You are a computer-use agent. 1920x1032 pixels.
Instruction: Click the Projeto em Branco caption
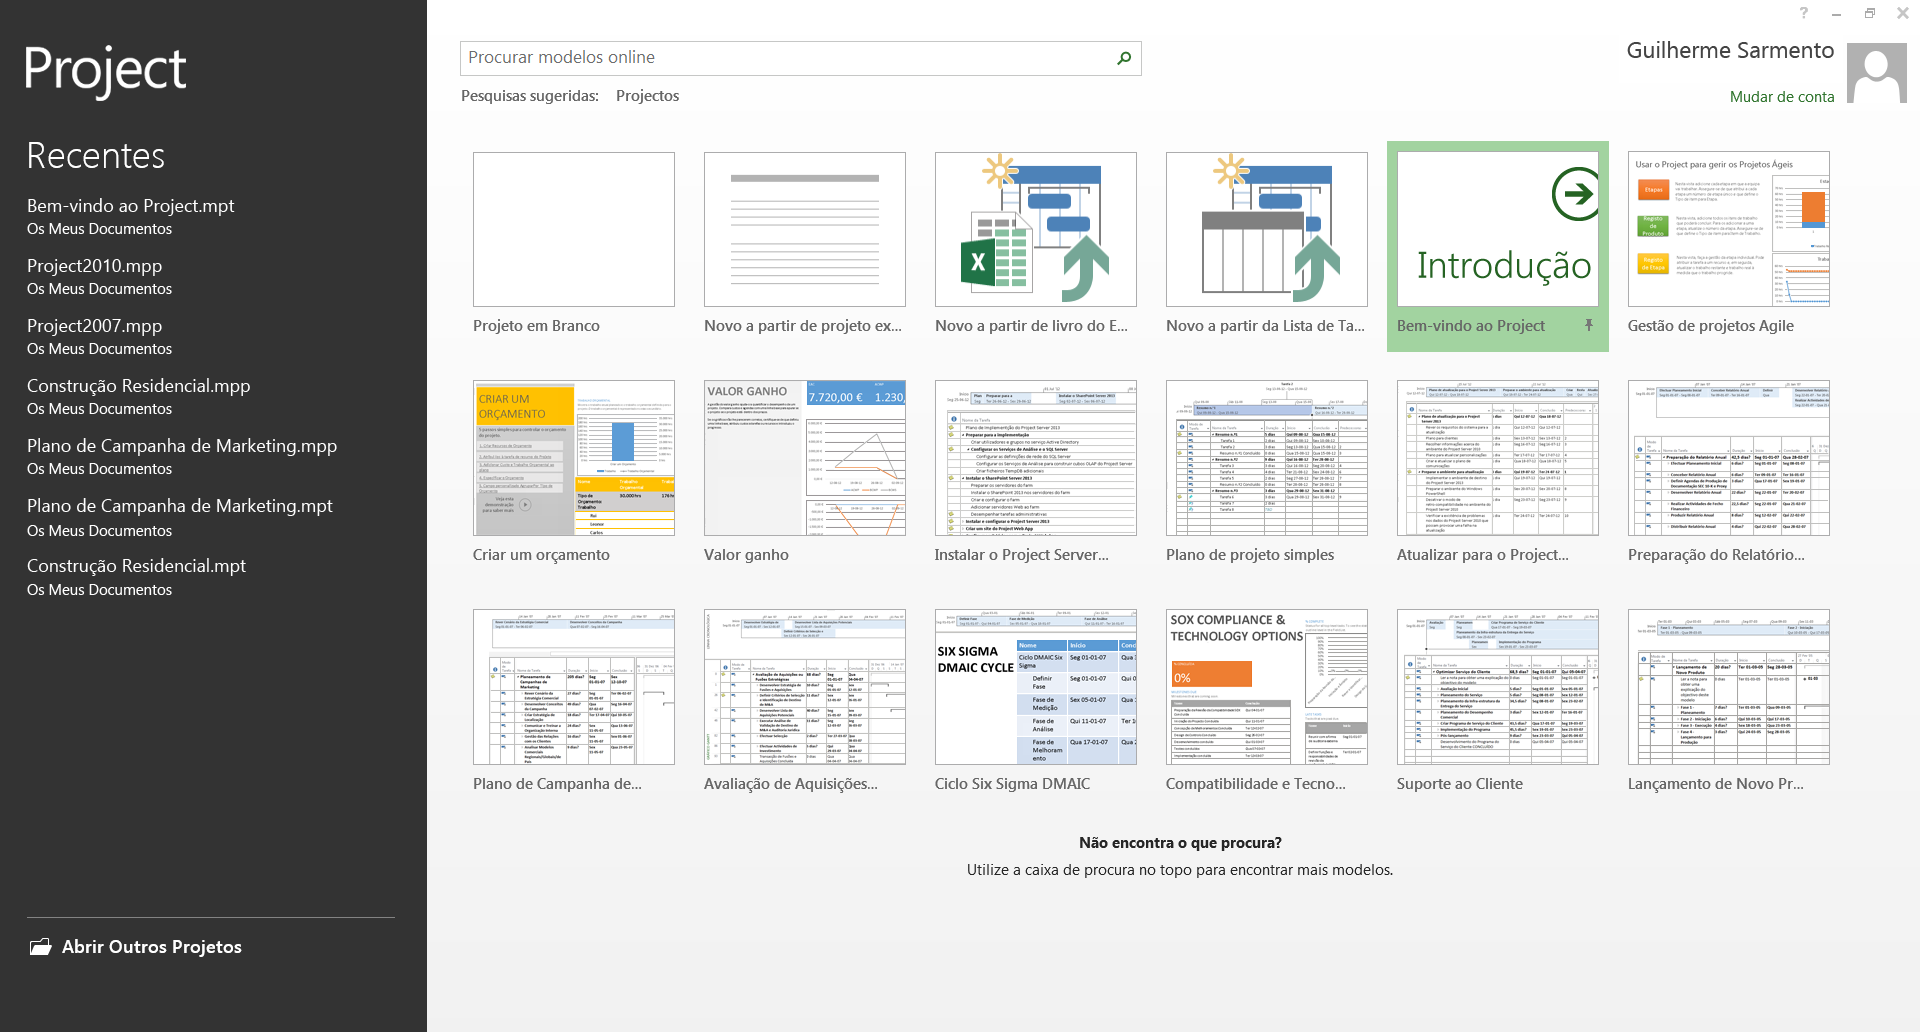pyautogui.click(x=536, y=326)
